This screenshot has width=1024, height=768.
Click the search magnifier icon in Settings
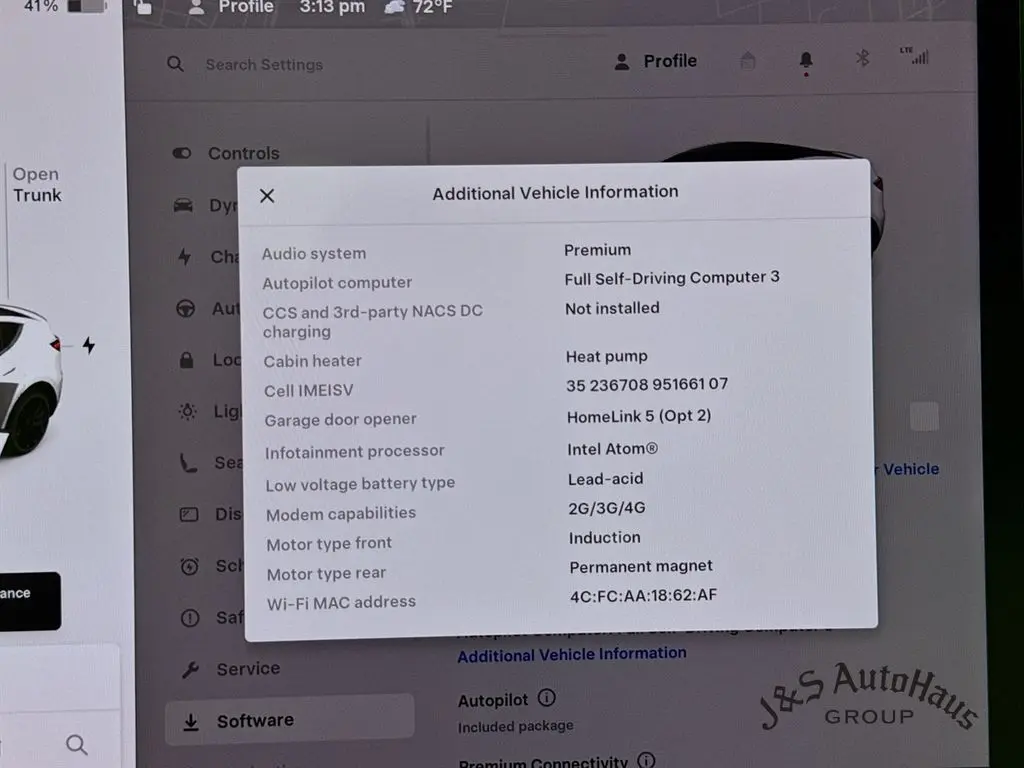tap(175, 64)
